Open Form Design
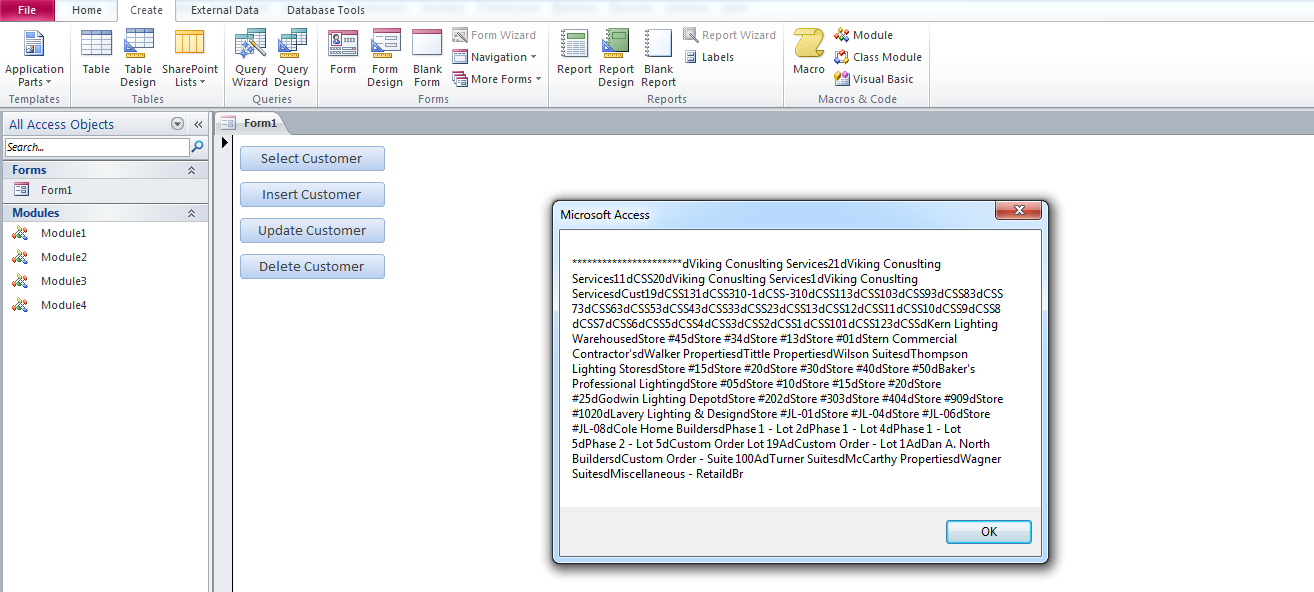Image resolution: width=1314 pixels, height=592 pixels. point(385,57)
